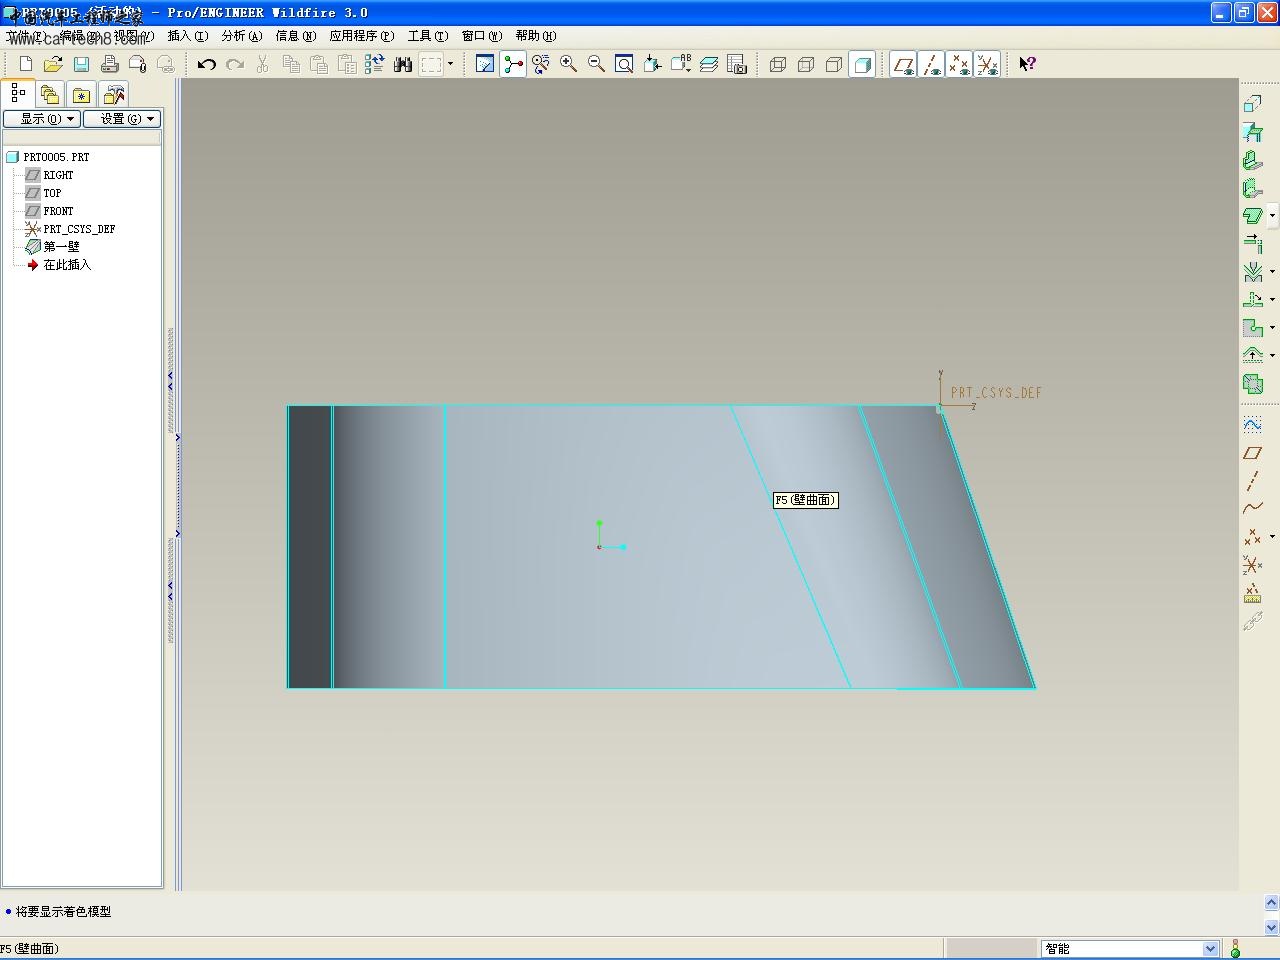The image size is (1280, 960).
Task: Select the datum plane tool in right toolbar
Action: coord(1252,453)
